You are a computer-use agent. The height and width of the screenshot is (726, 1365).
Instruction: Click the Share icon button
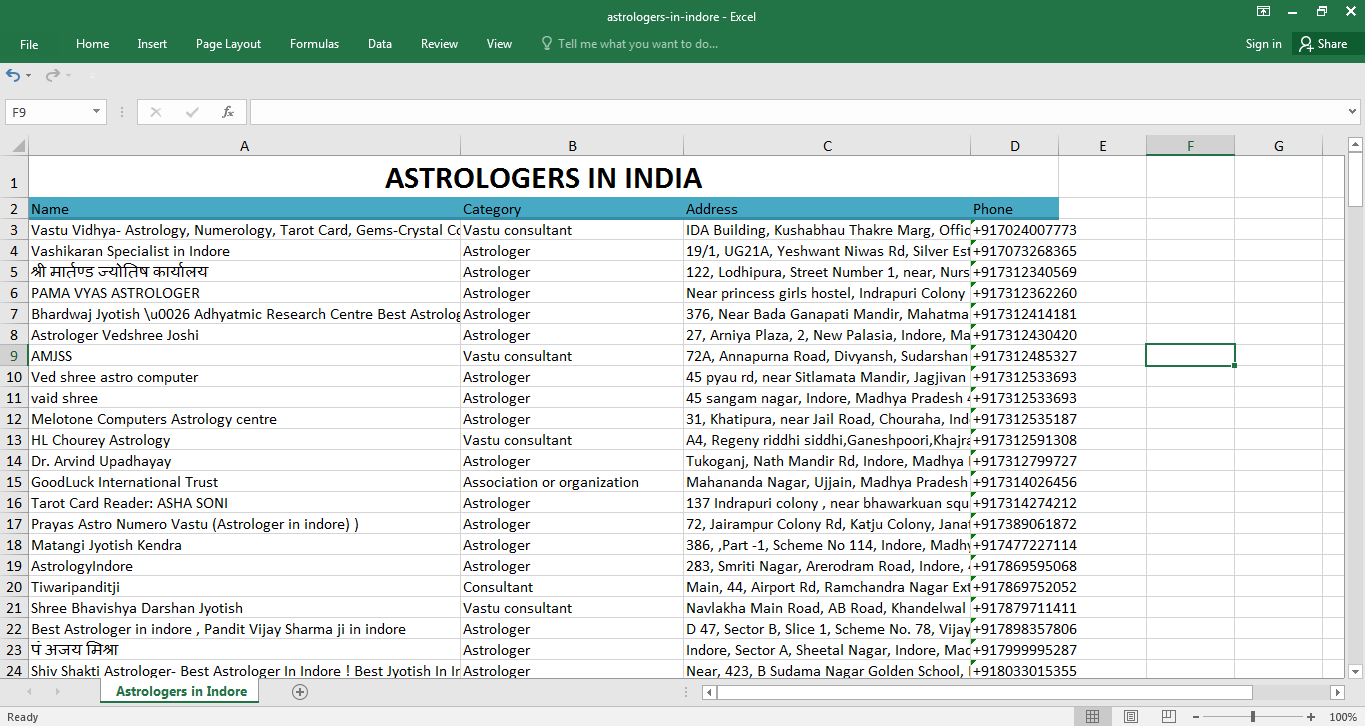point(1323,44)
